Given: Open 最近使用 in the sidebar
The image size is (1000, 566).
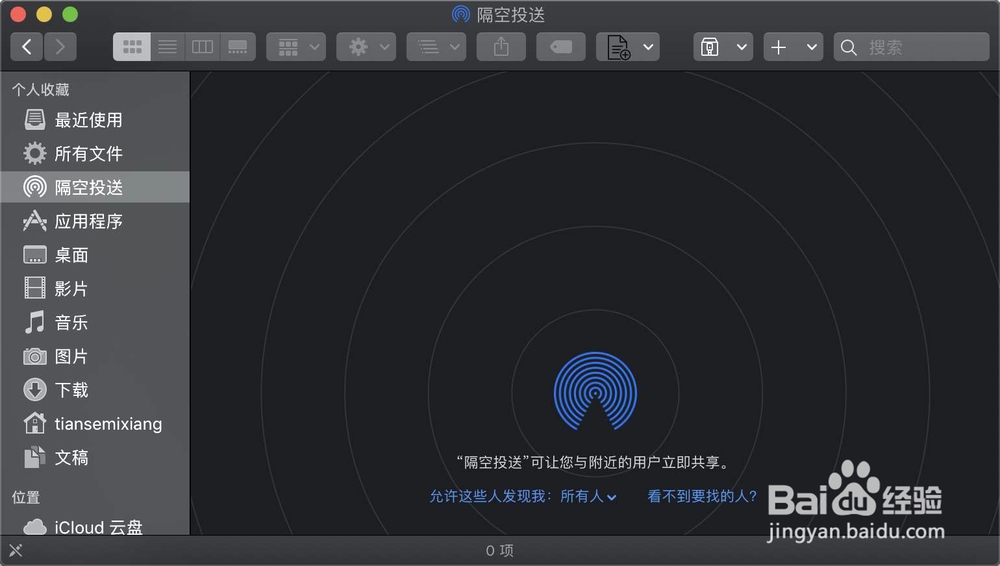Looking at the screenshot, I should click(95, 120).
